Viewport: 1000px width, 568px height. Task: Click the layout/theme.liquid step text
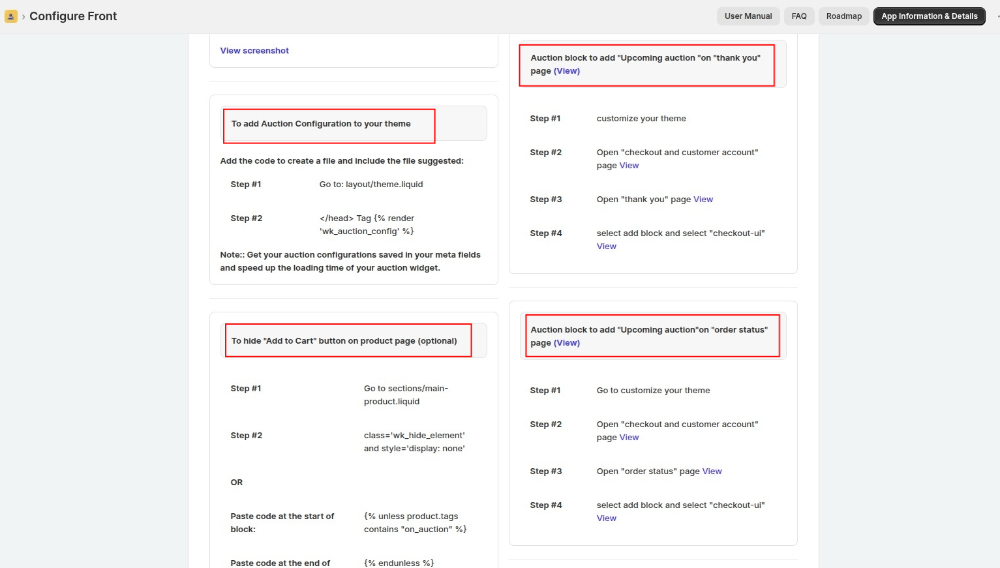click(371, 184)
